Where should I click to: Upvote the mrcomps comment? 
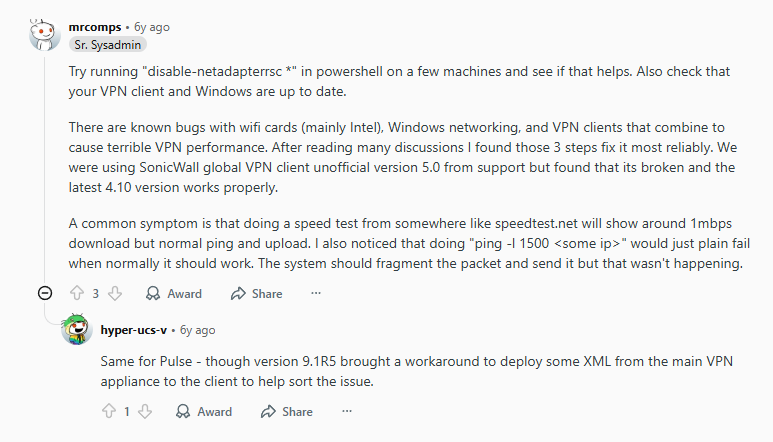[77, 294]
